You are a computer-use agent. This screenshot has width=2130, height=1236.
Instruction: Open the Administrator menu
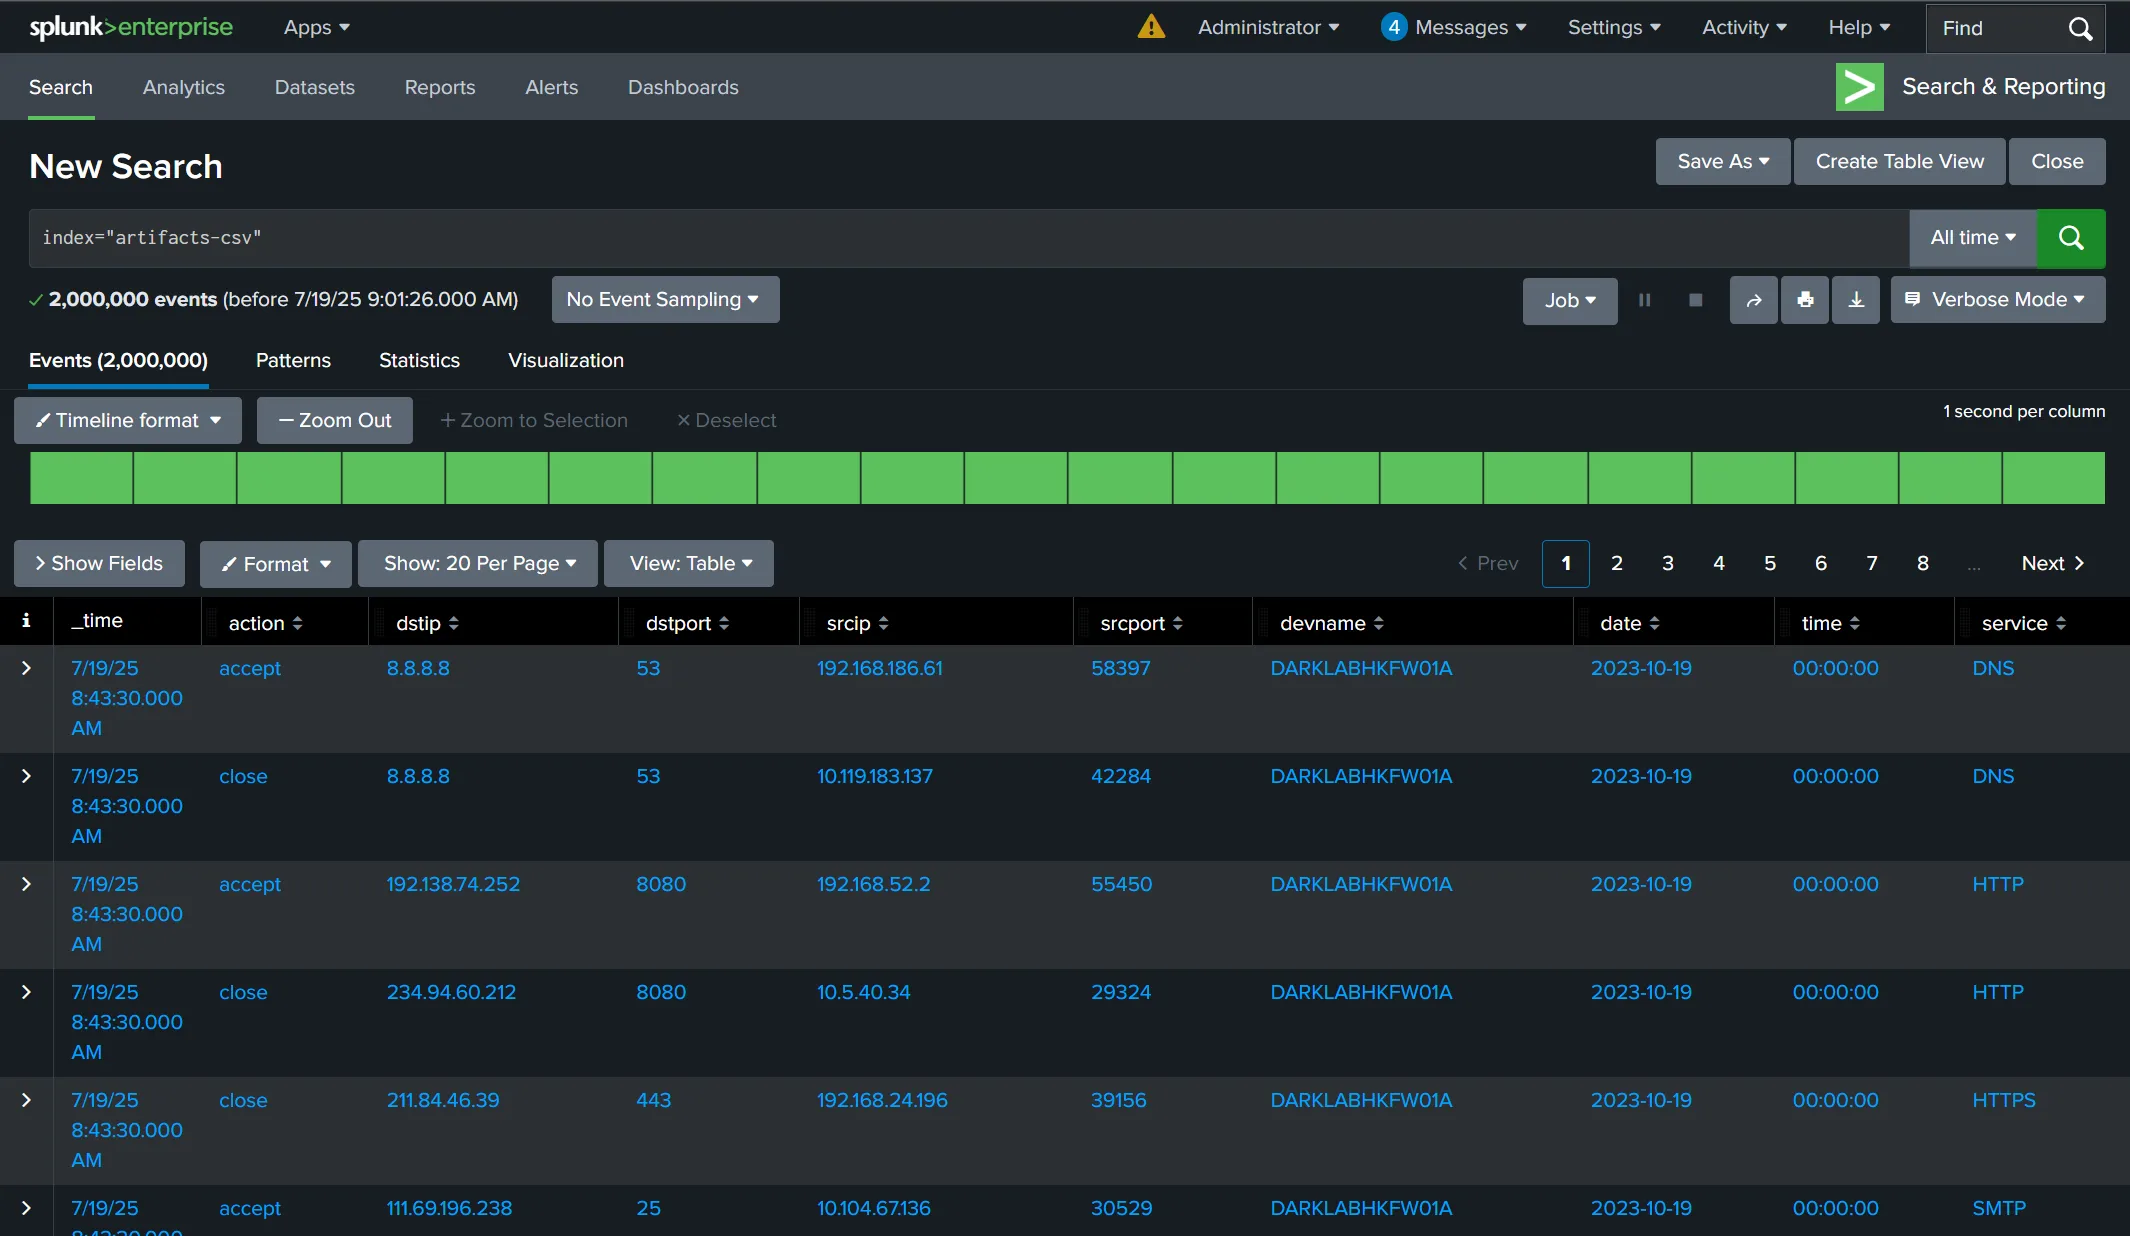click(1268, 27)
